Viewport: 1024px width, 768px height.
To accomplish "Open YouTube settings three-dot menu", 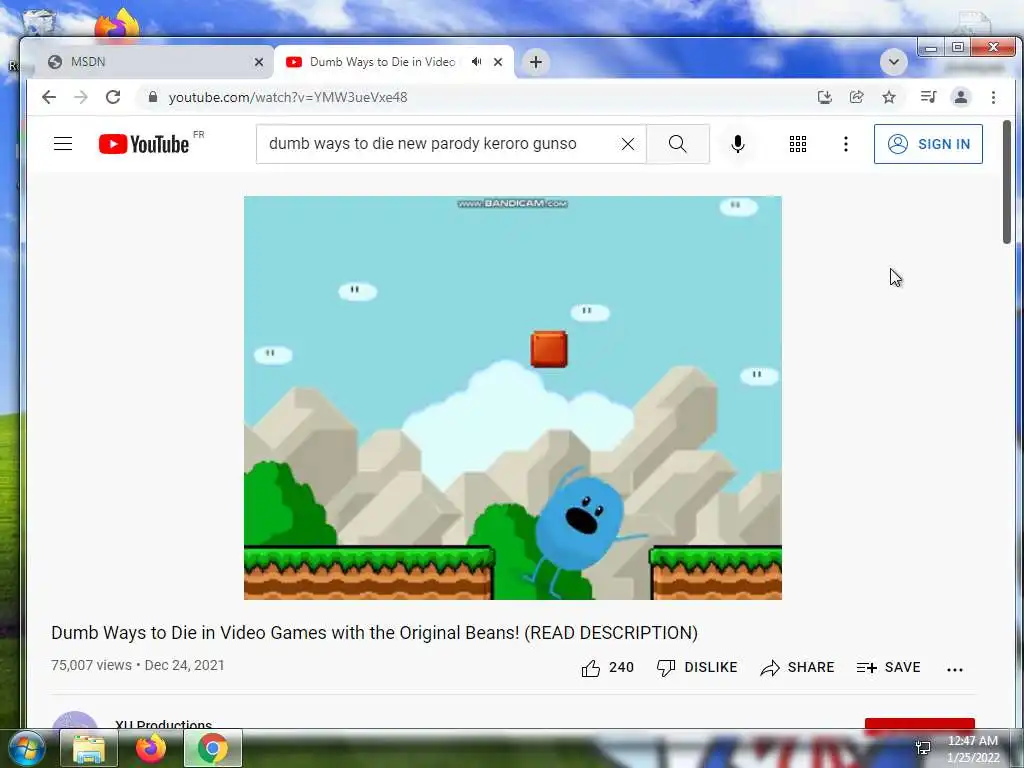I will [846, 144].
